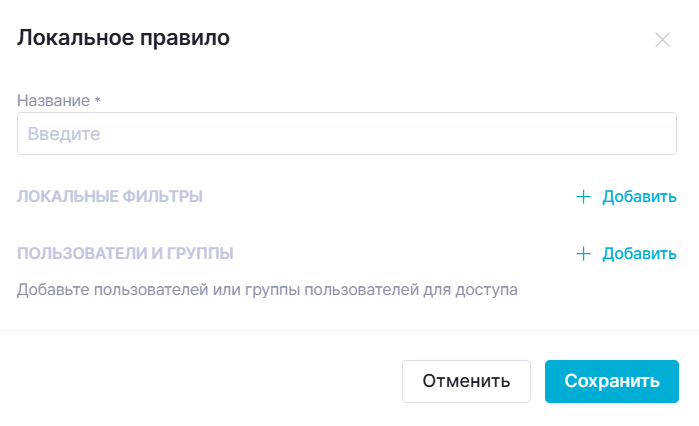
Task: Close the Локальное правило dialog
Action: click(x=662, y=40)
